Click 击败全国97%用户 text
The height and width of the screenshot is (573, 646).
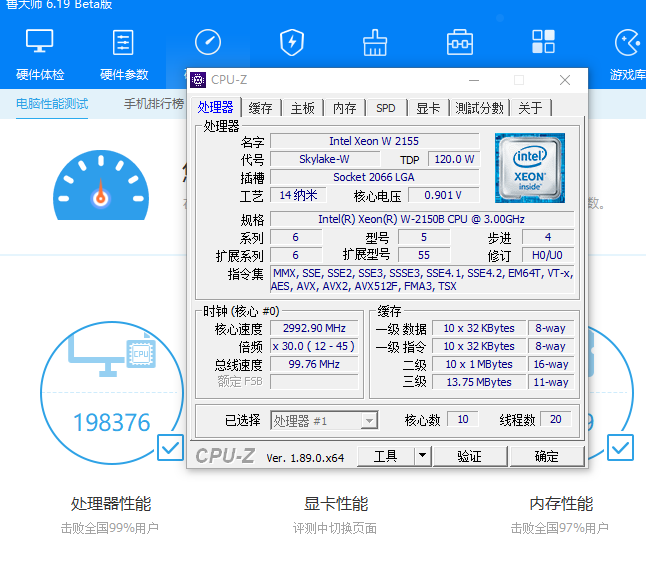560,528
